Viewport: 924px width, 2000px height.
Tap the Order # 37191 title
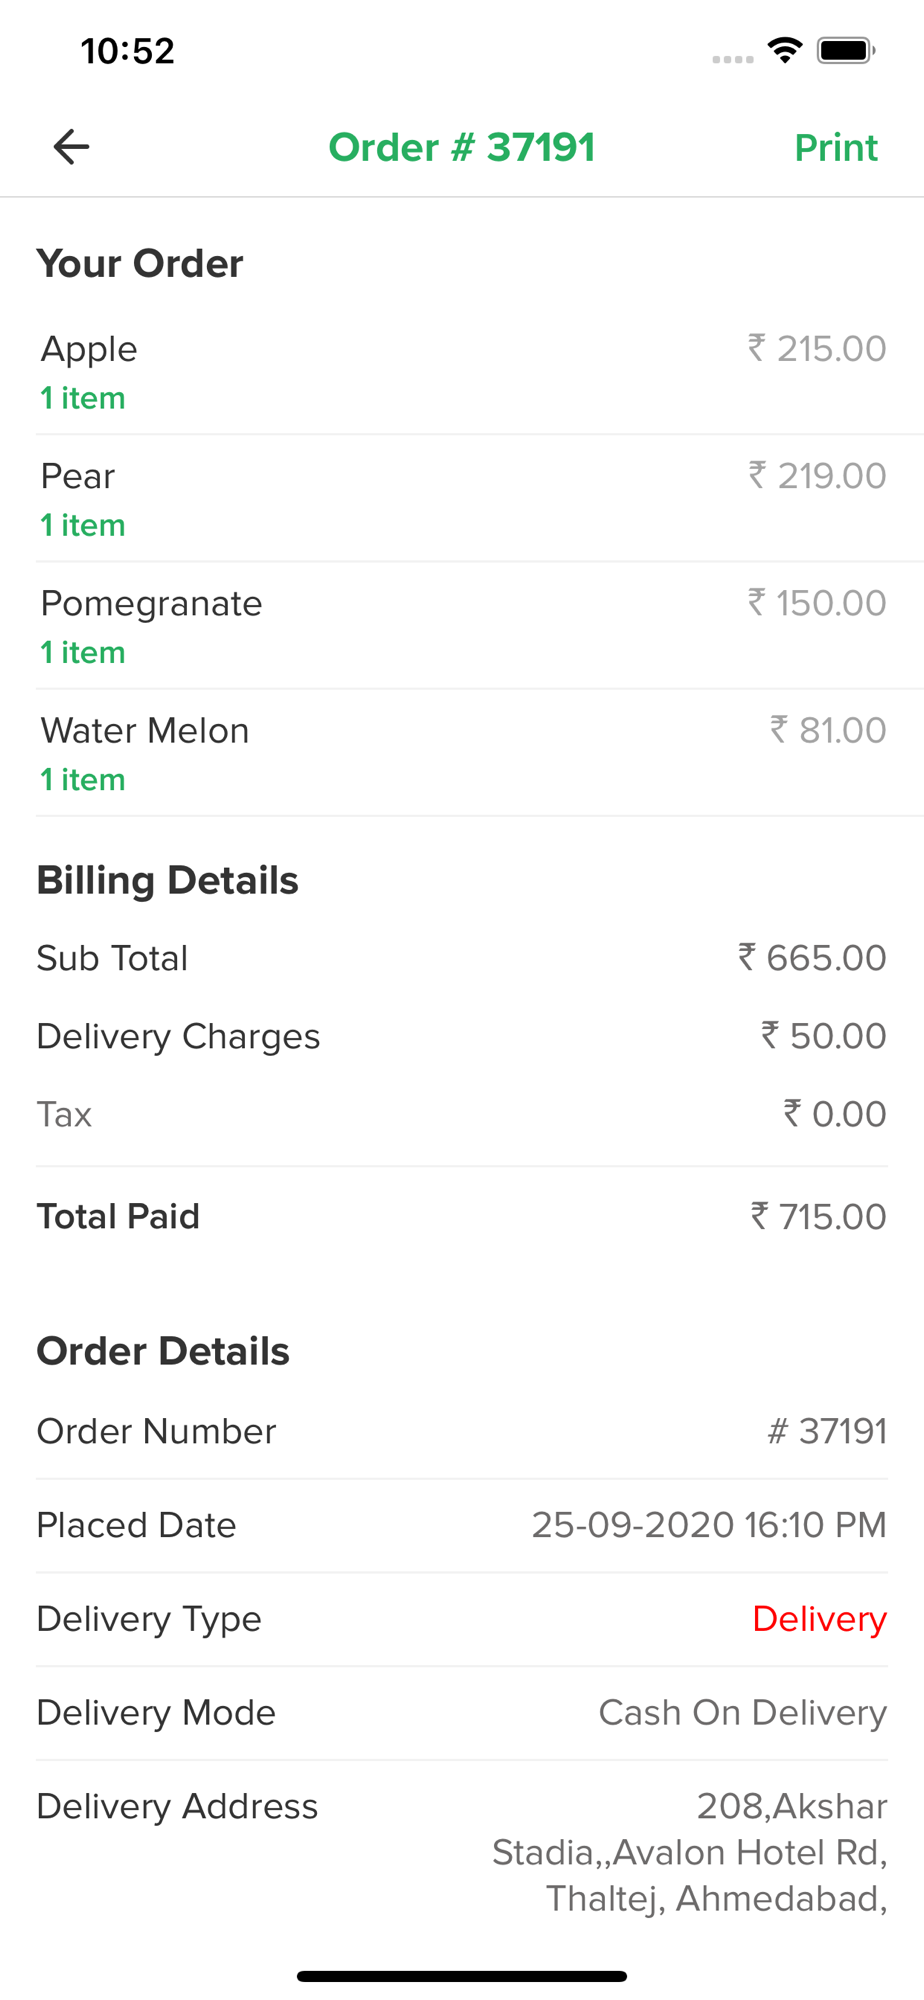[x=462, y=148]
